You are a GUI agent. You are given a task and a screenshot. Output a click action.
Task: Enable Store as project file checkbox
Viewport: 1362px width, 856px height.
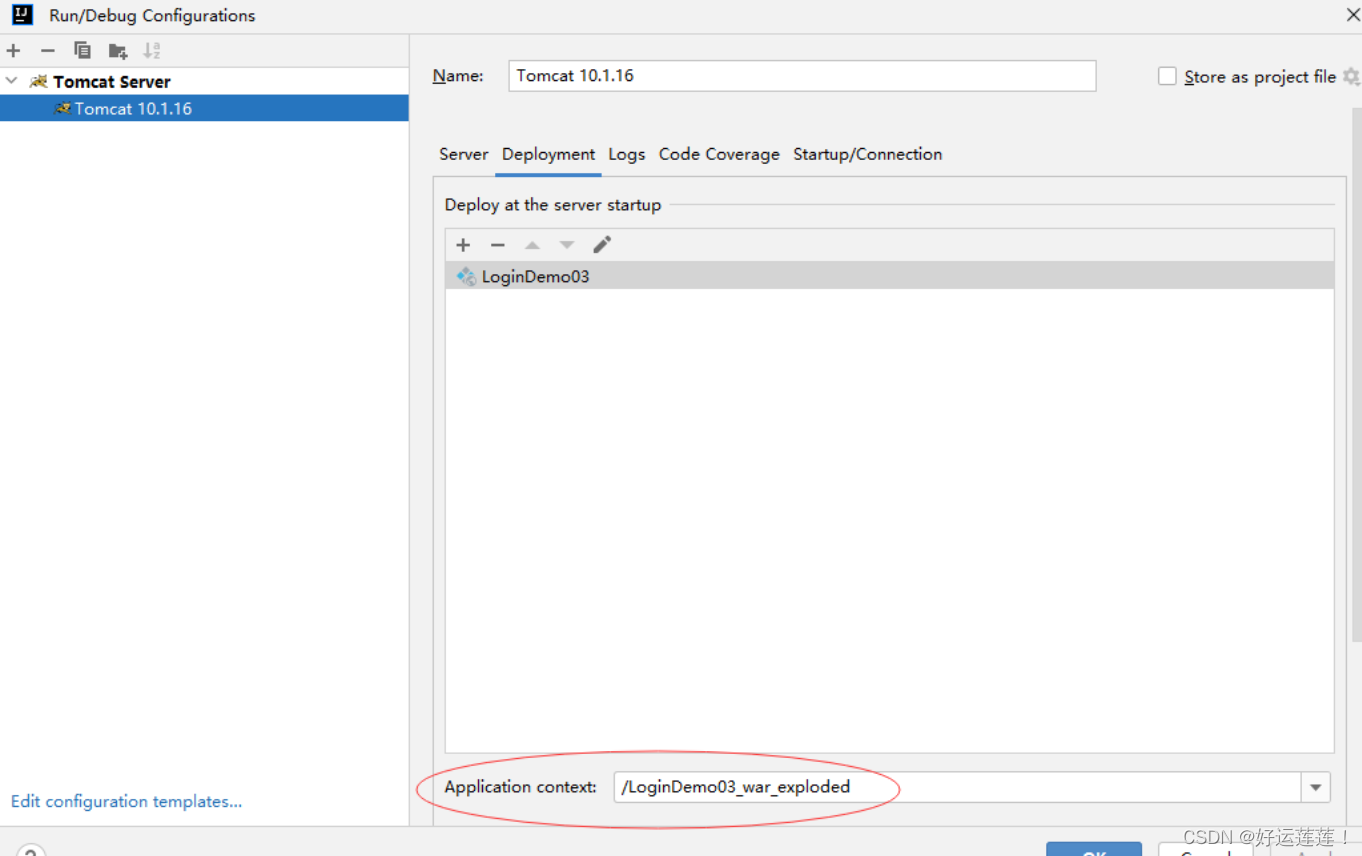[x=1167, y=76]
